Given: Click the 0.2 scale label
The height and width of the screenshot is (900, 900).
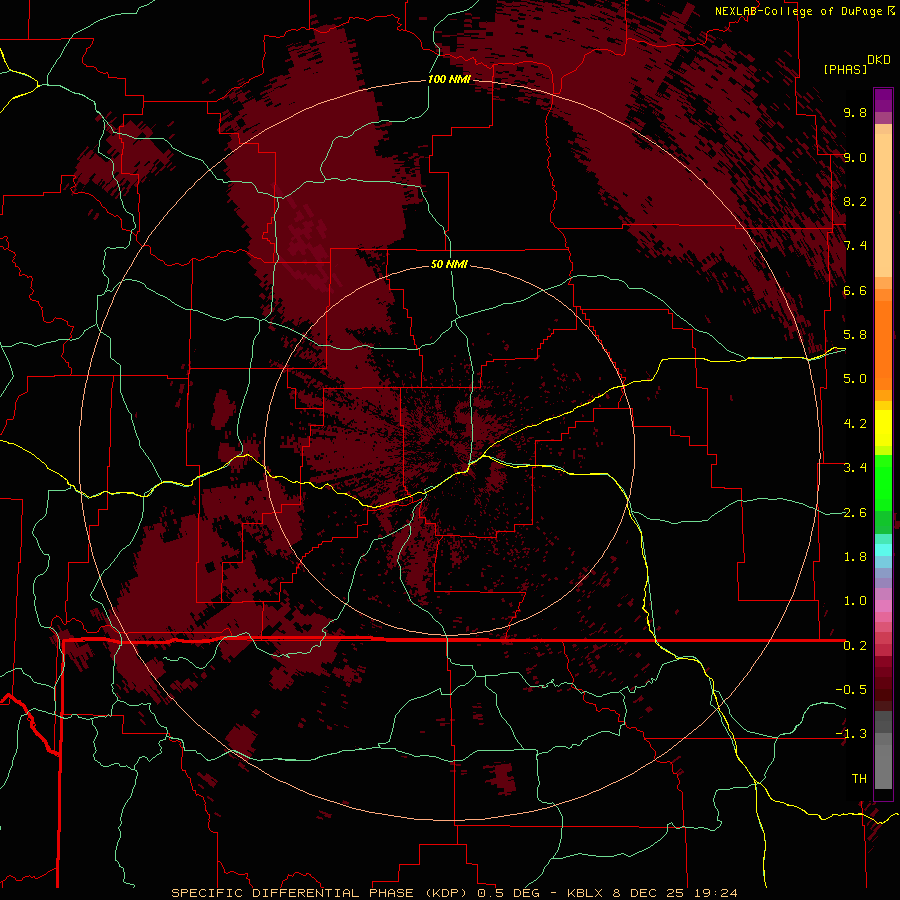Looking at the screenshot, I should [x=855, y=646].
